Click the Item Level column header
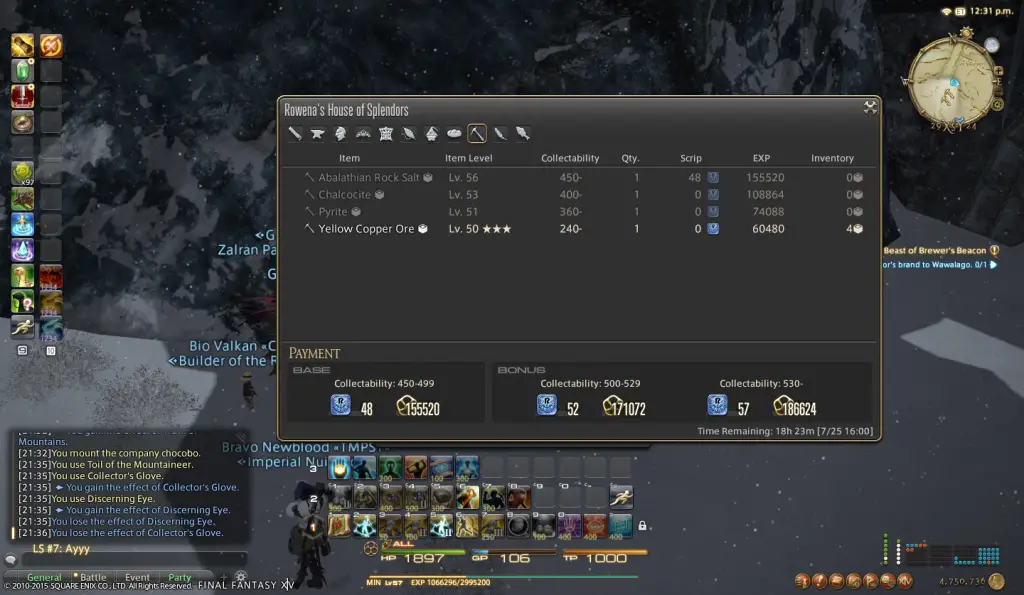The image size is (1024, 595). [x=468, y=158]
